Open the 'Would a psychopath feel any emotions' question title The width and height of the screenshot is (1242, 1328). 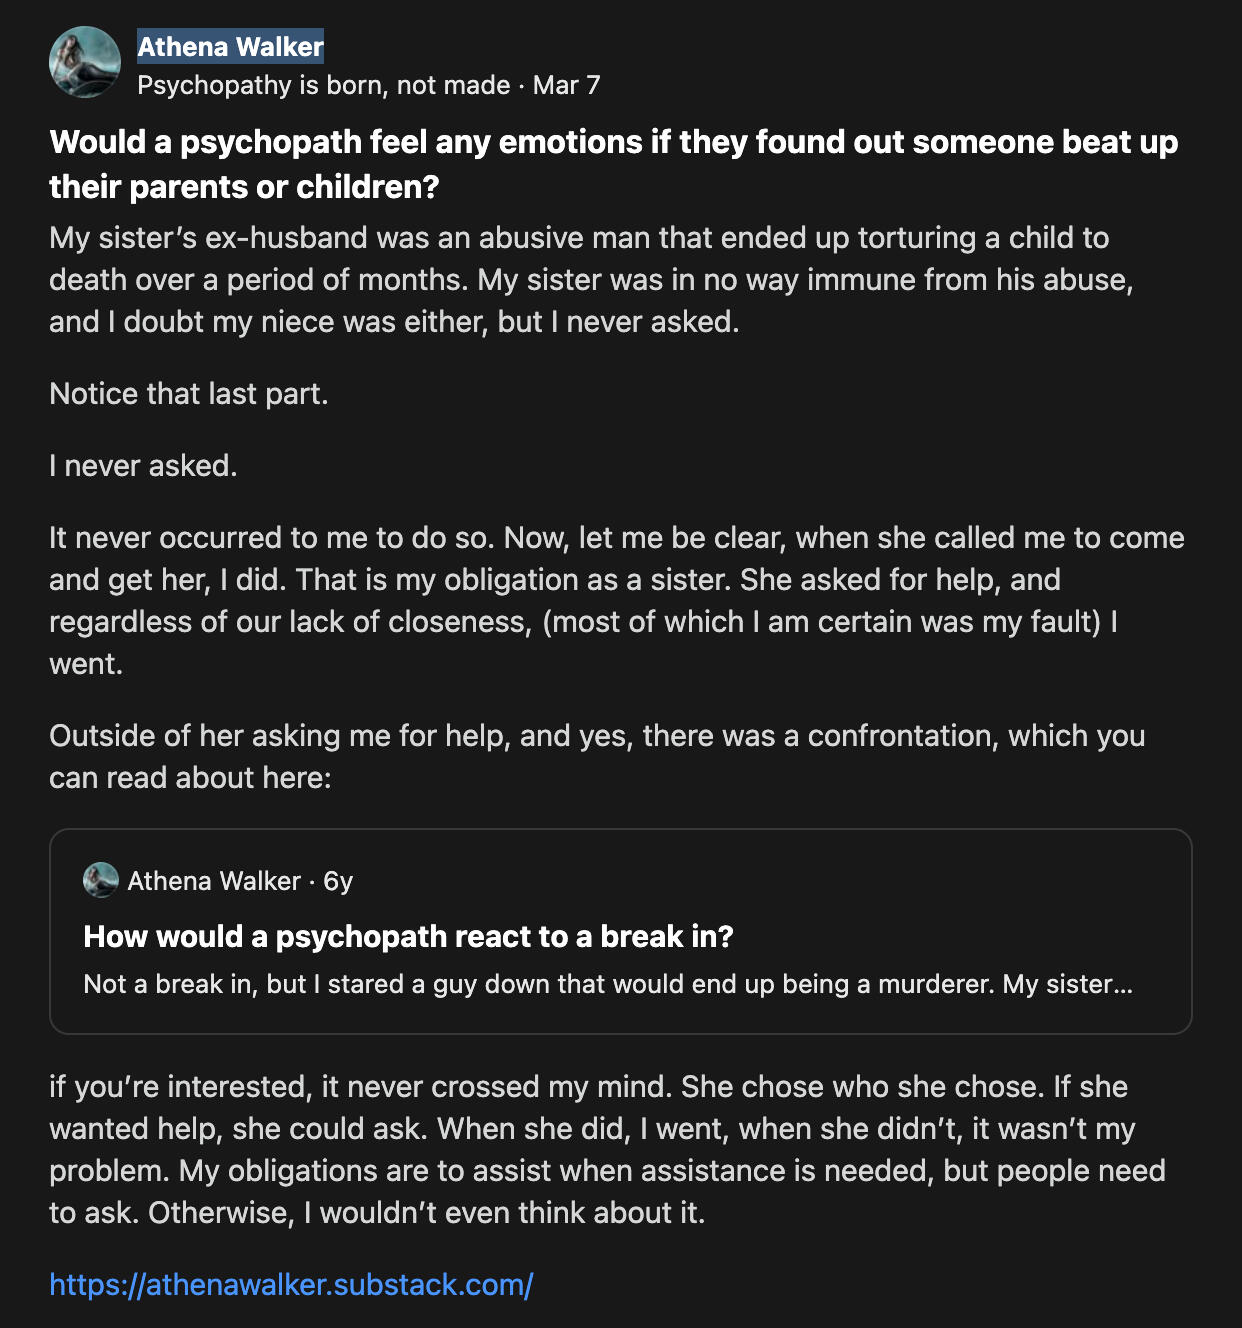(x=614, y=164)
